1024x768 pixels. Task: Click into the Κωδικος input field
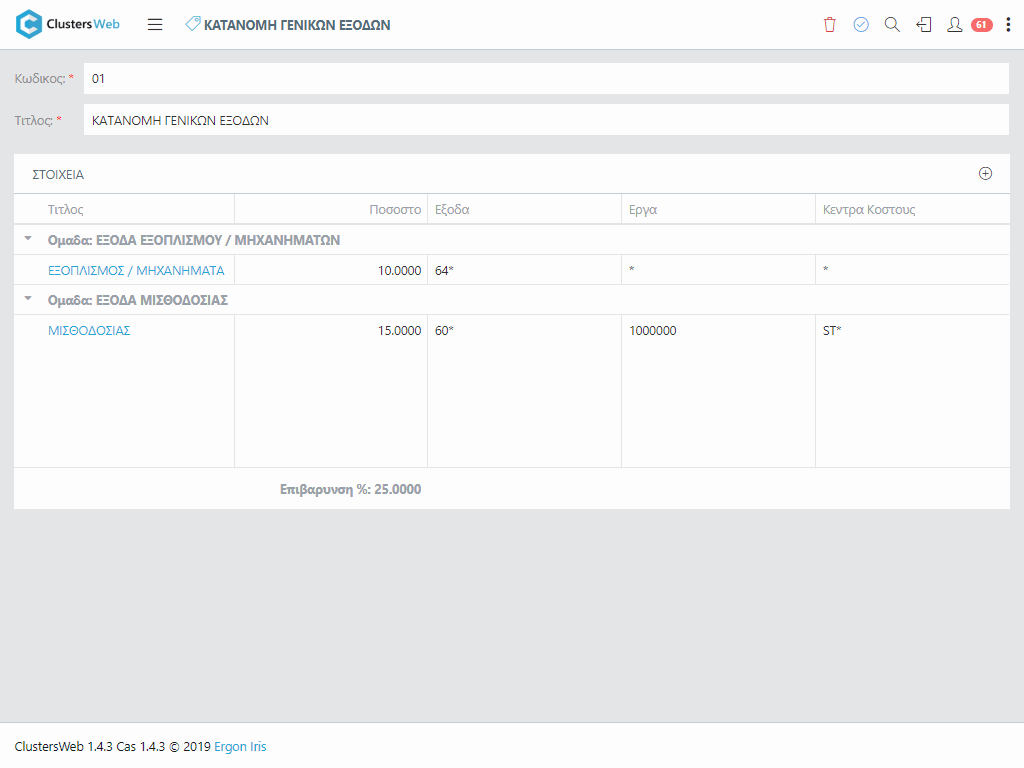[545, 79]
